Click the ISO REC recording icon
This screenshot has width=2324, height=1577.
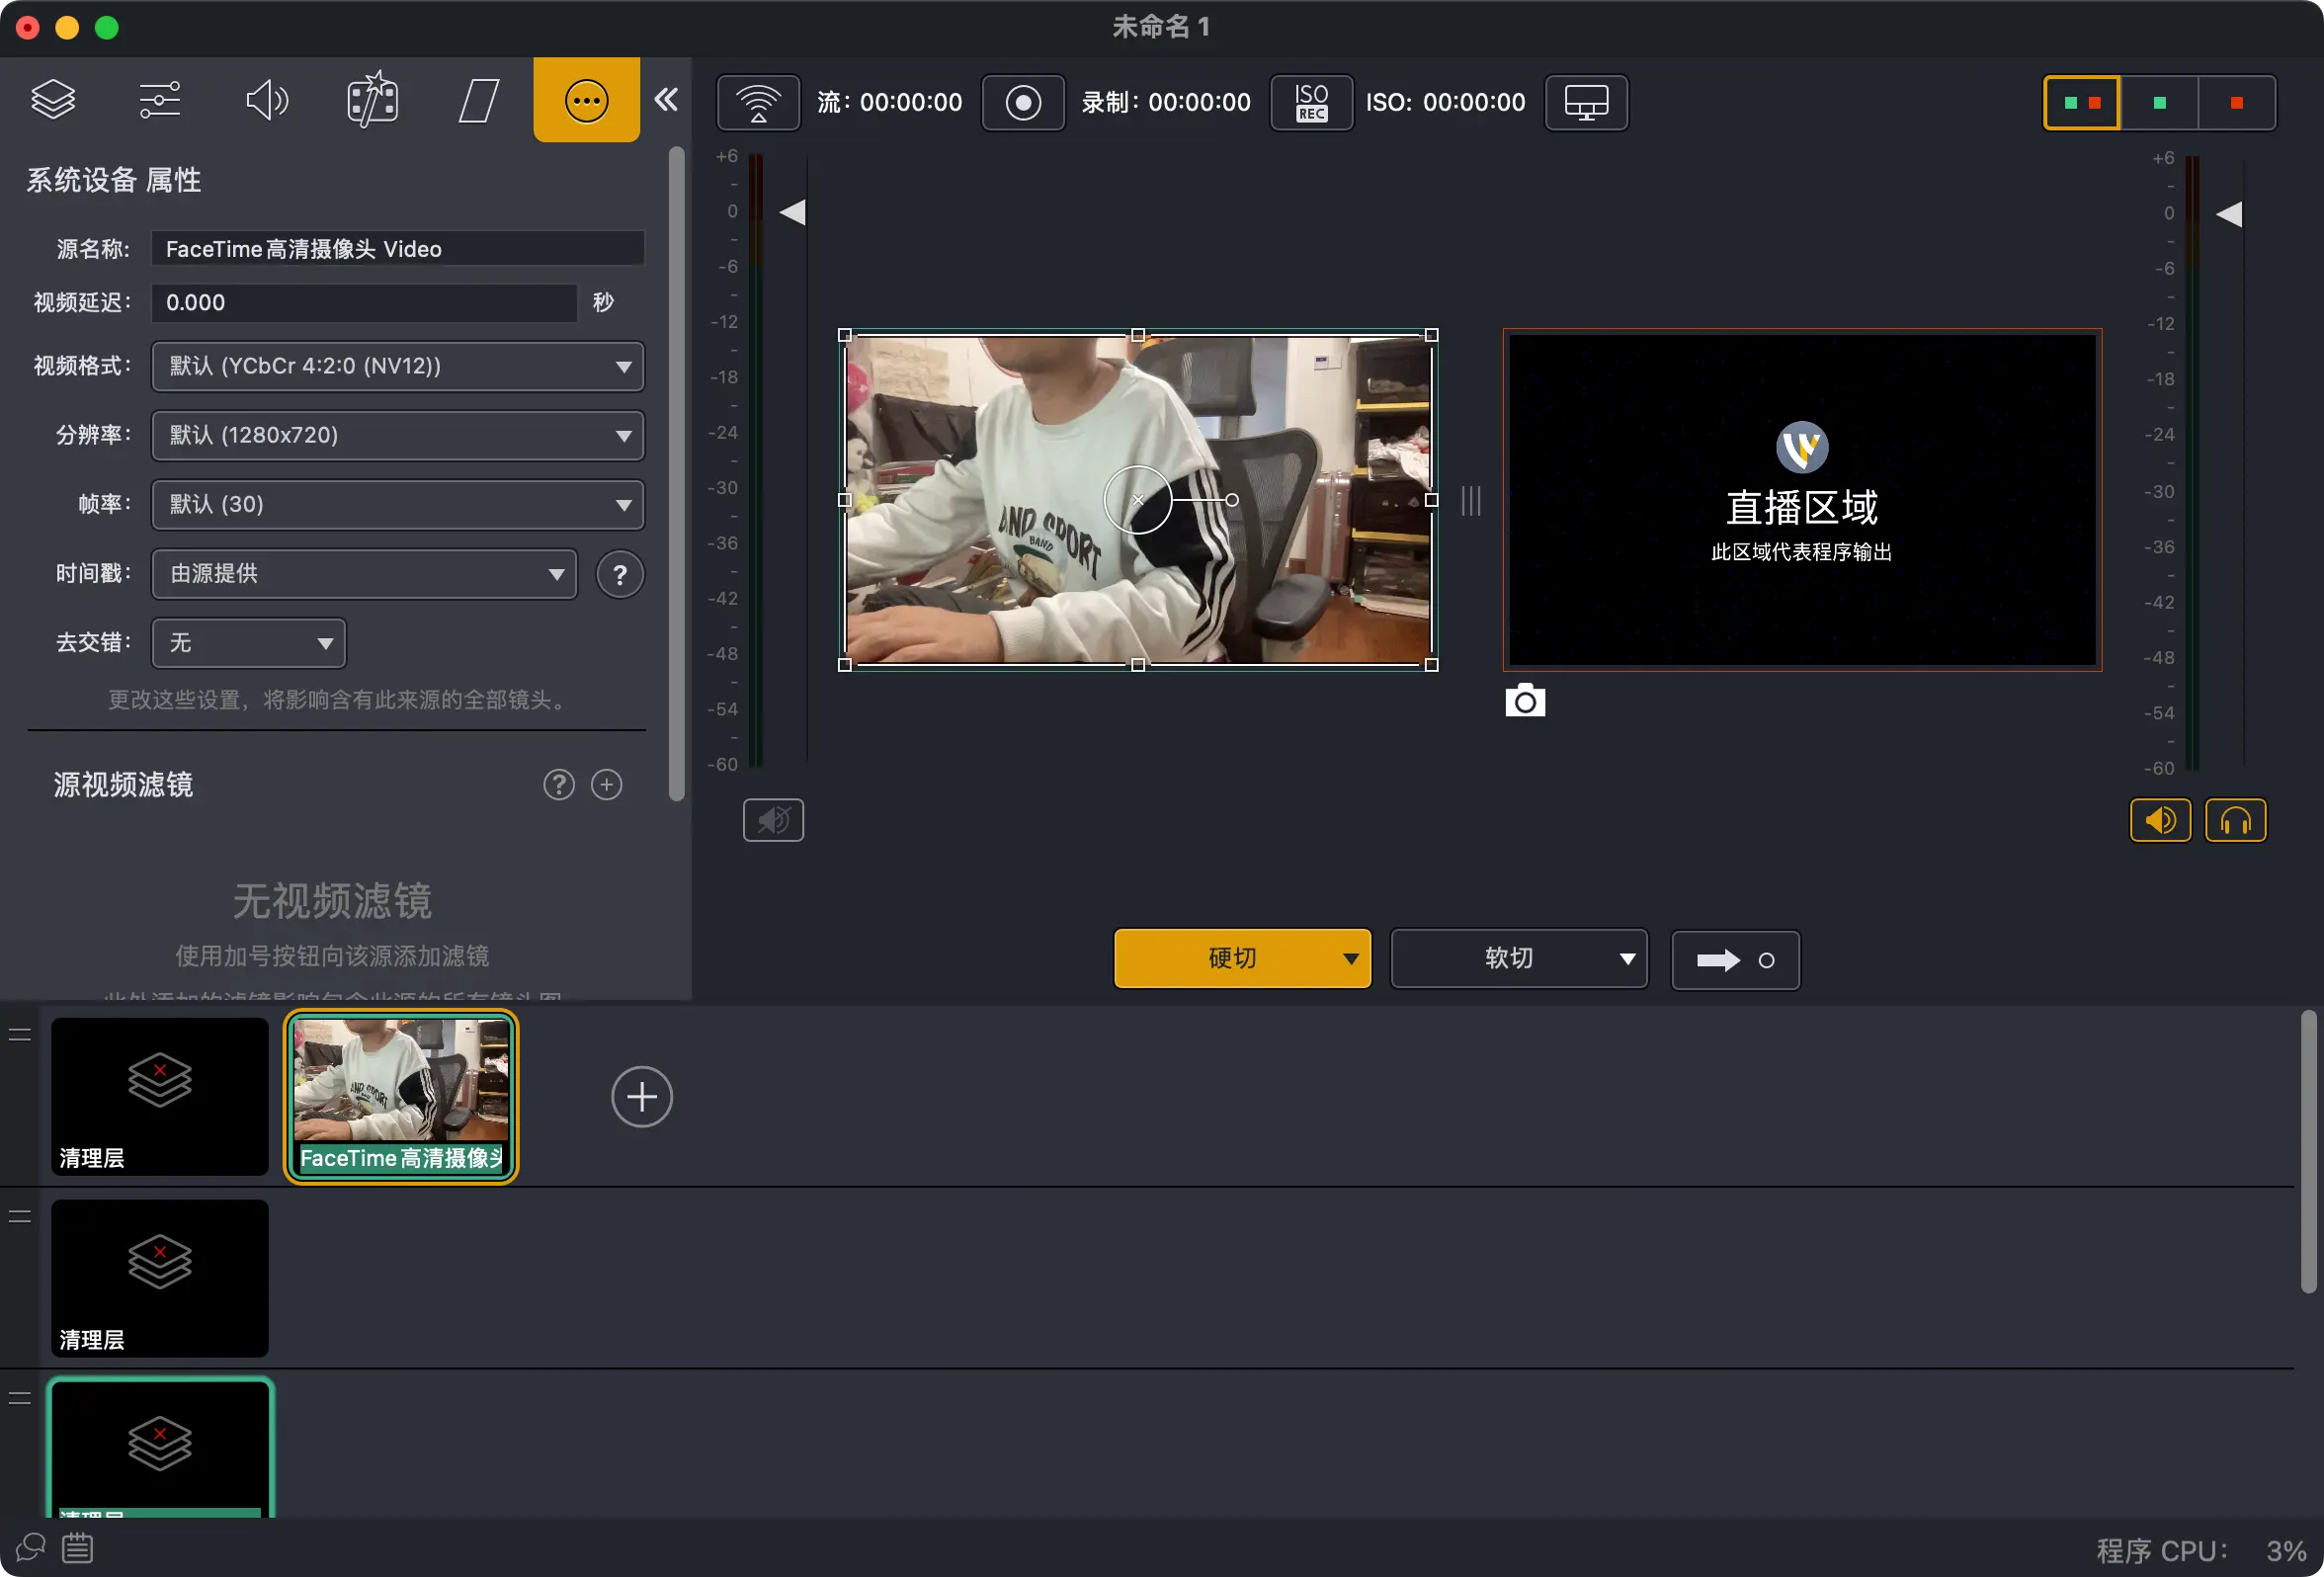click(x=1310, y=102)
